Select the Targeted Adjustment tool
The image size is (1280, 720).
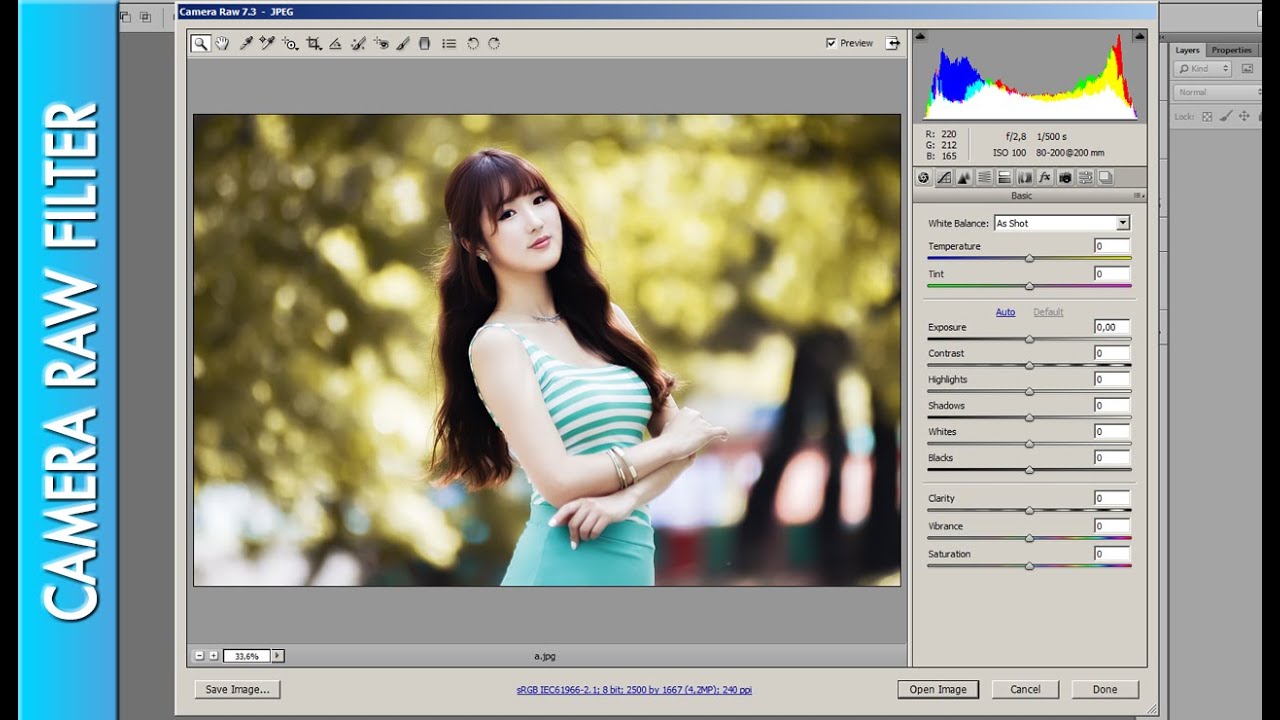(290, 43)
